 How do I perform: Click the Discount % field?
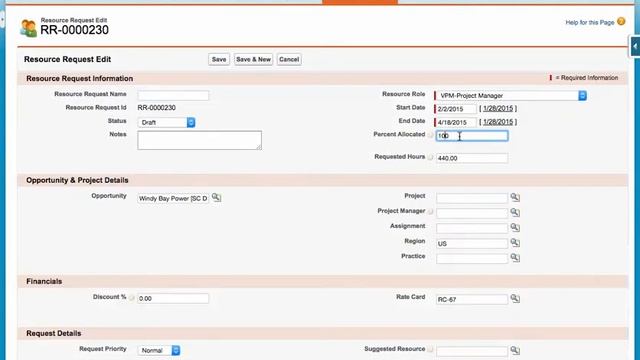pos(173,299)
